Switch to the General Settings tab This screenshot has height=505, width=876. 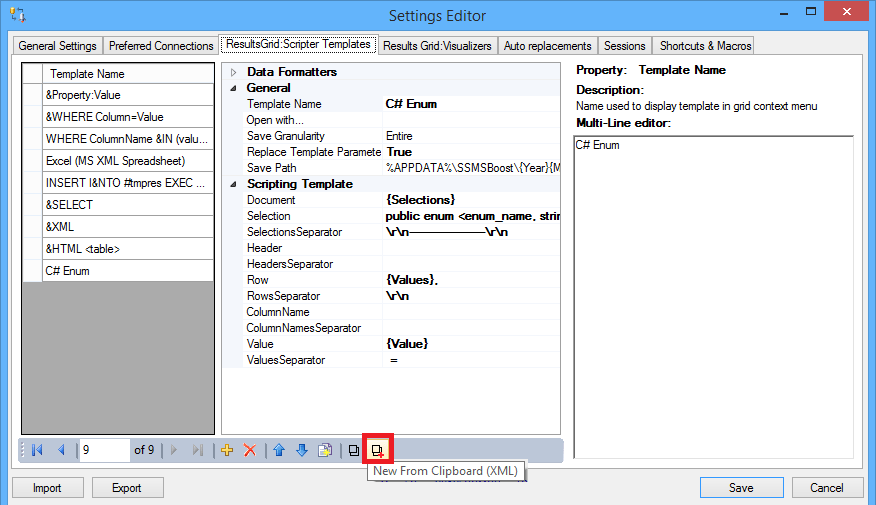click(x=58, y=46)
